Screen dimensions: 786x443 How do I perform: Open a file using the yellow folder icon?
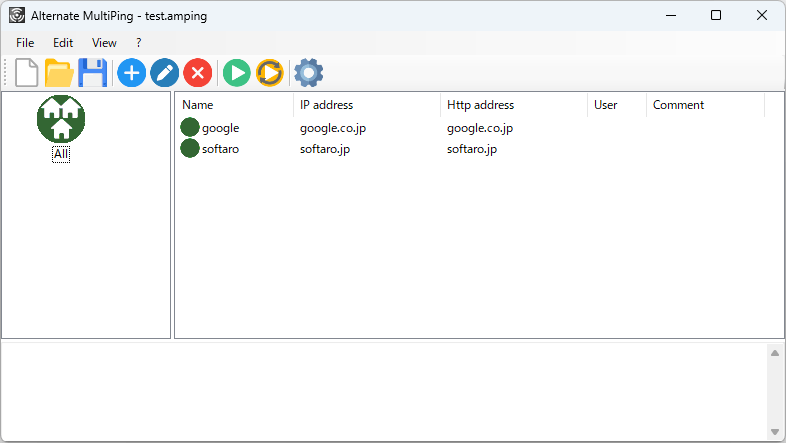60,72
